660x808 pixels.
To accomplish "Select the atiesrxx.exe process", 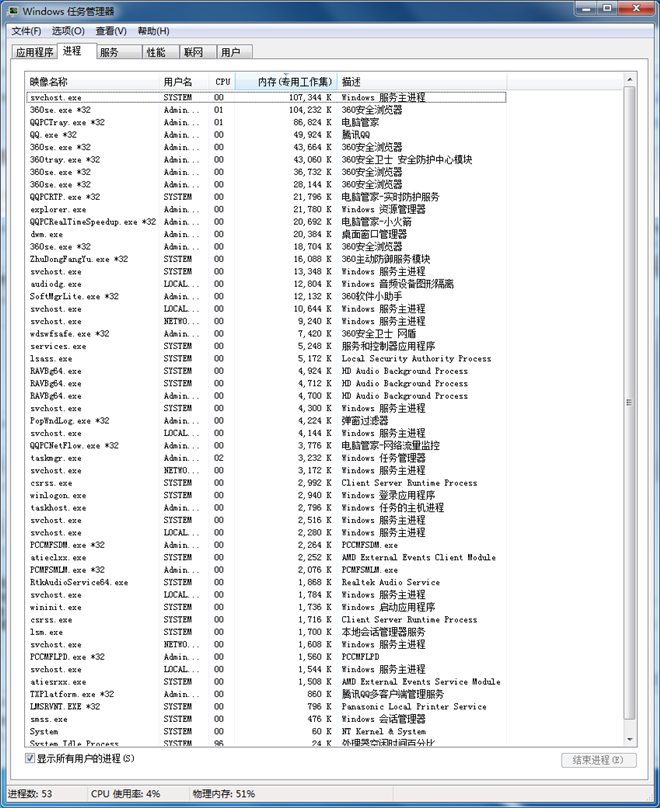I will 266,682.
